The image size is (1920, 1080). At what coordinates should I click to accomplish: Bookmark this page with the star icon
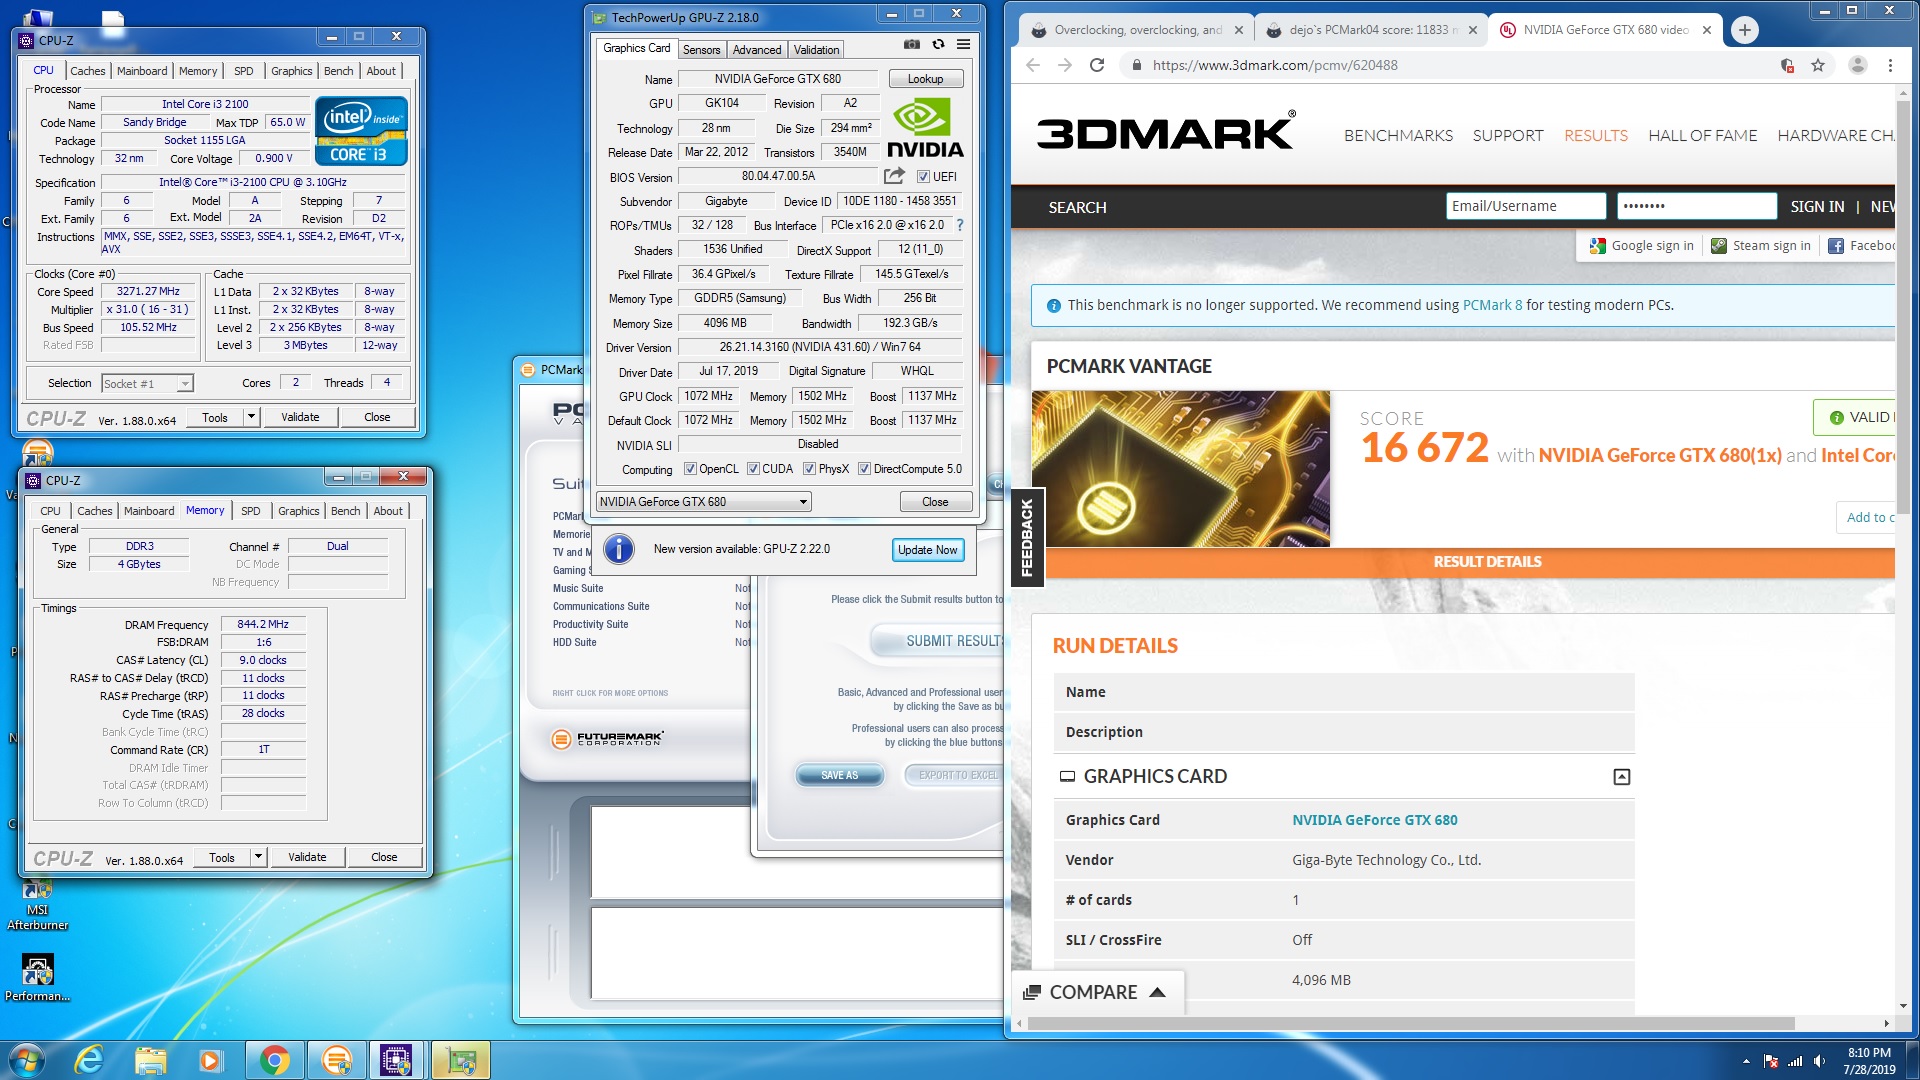pos(1818,65)
